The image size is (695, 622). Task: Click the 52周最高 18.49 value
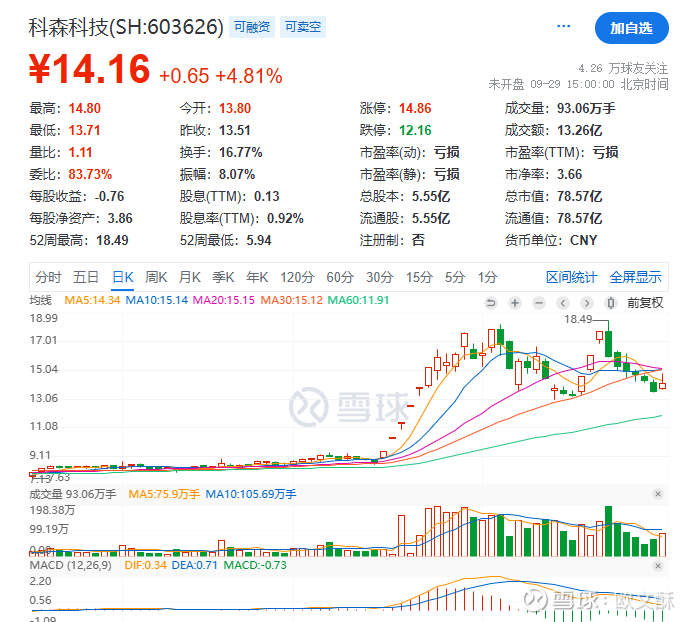[x=112, y=240]
